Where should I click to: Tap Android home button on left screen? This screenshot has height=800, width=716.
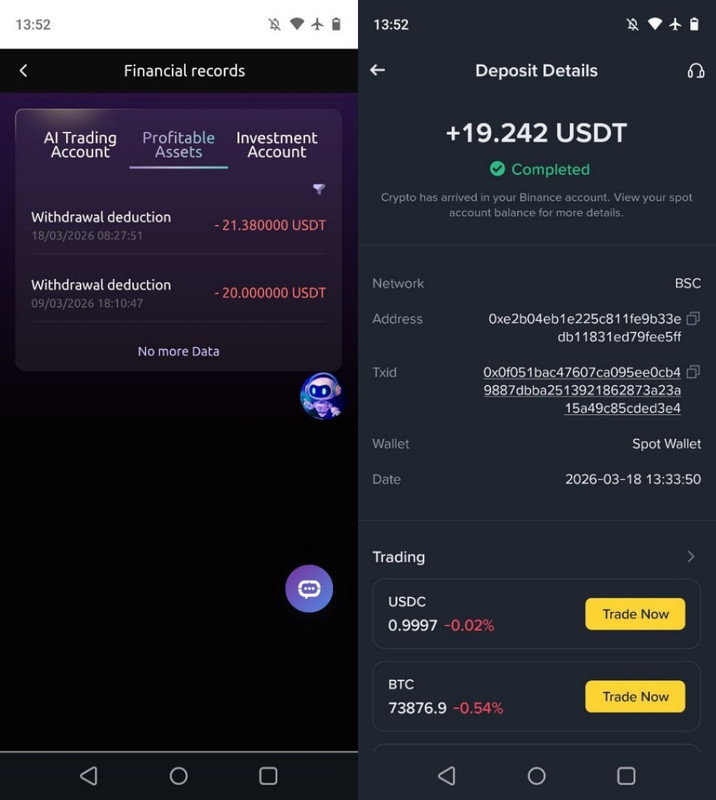click(179, 776)
